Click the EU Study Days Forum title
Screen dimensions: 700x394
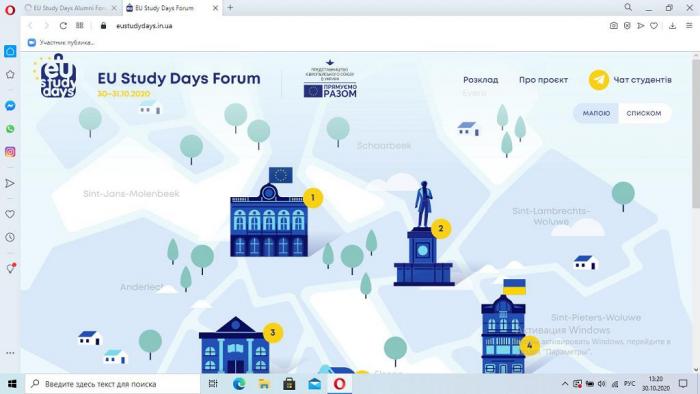click(179, 79)
